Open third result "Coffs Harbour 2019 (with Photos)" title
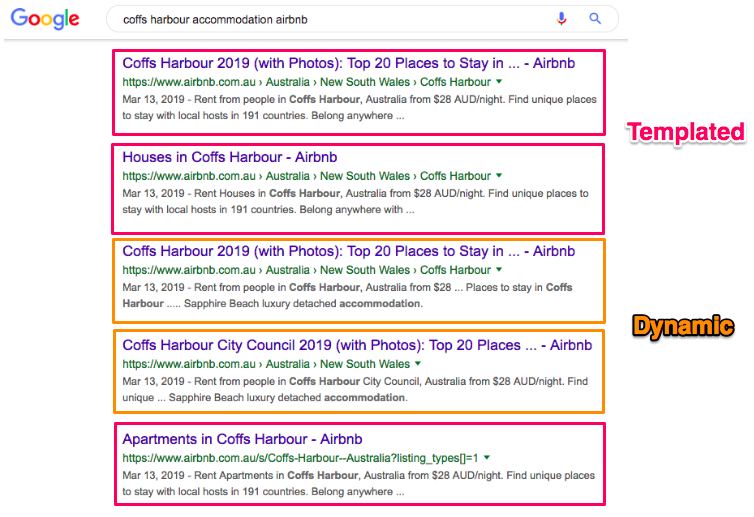 click(x=349, y=251)
